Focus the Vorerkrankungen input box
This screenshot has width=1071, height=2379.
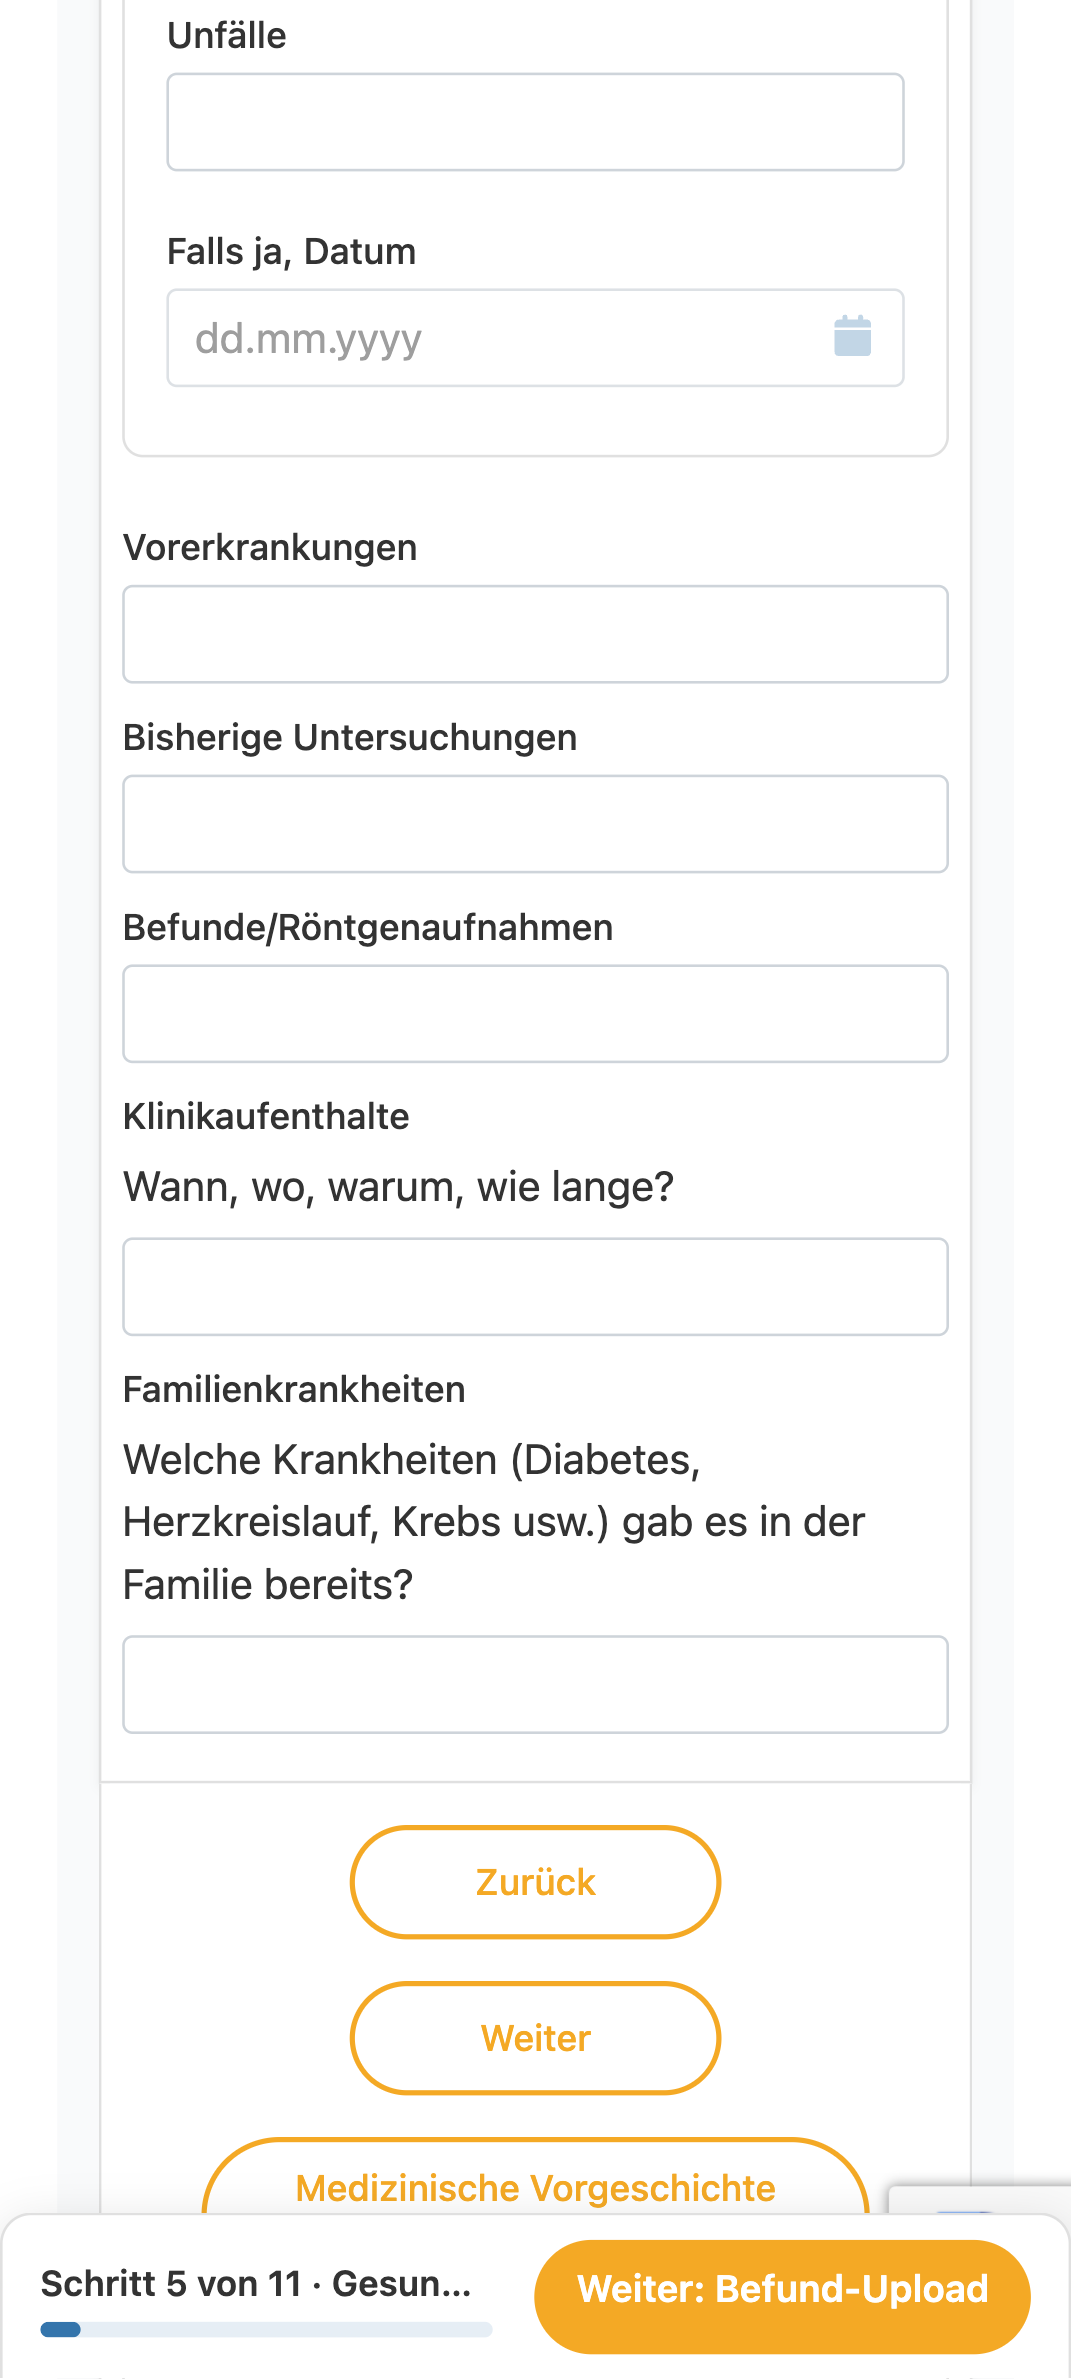(535, 634)
